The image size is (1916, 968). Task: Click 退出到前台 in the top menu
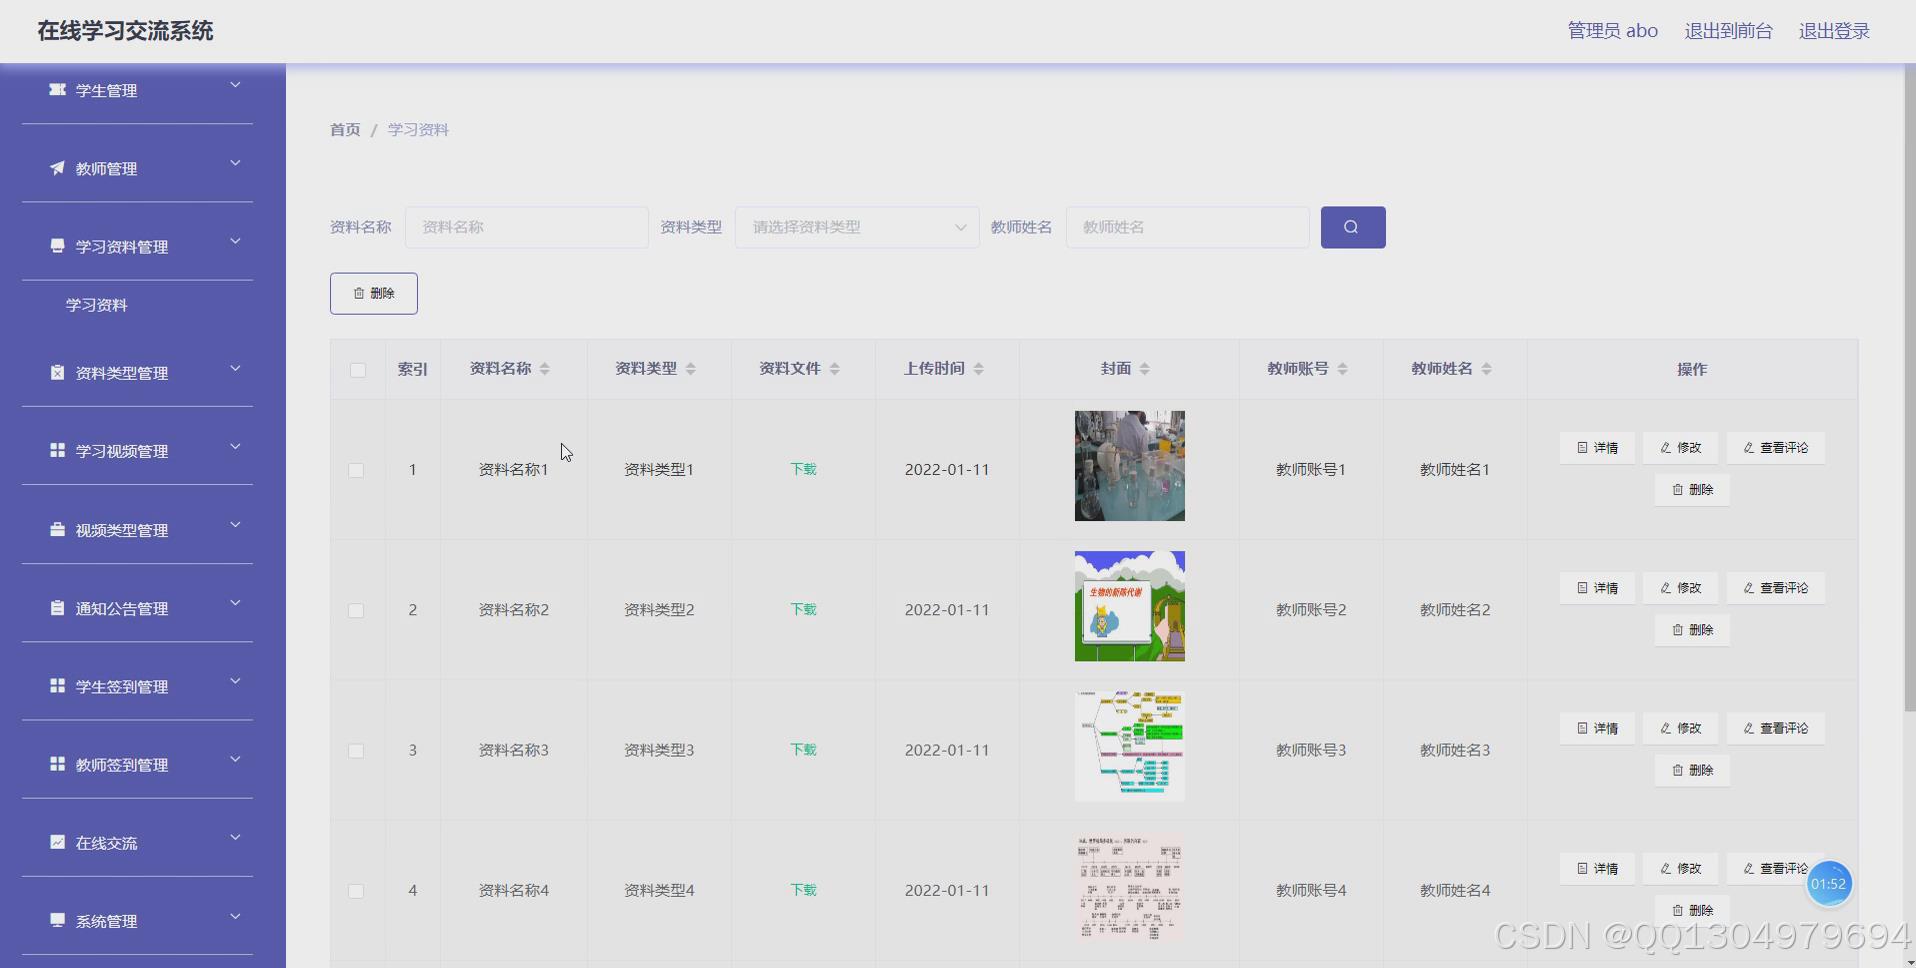point(1727,30)
